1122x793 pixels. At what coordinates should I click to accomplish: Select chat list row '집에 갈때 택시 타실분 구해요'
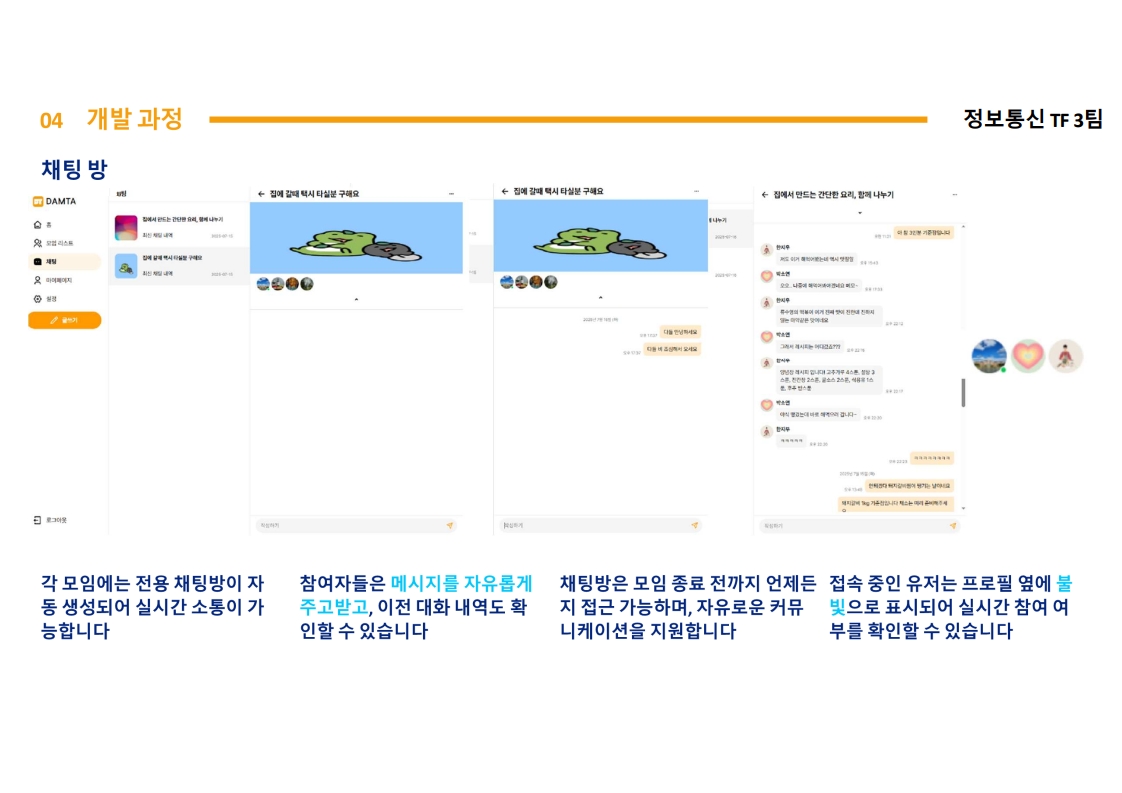coord(179,266)
